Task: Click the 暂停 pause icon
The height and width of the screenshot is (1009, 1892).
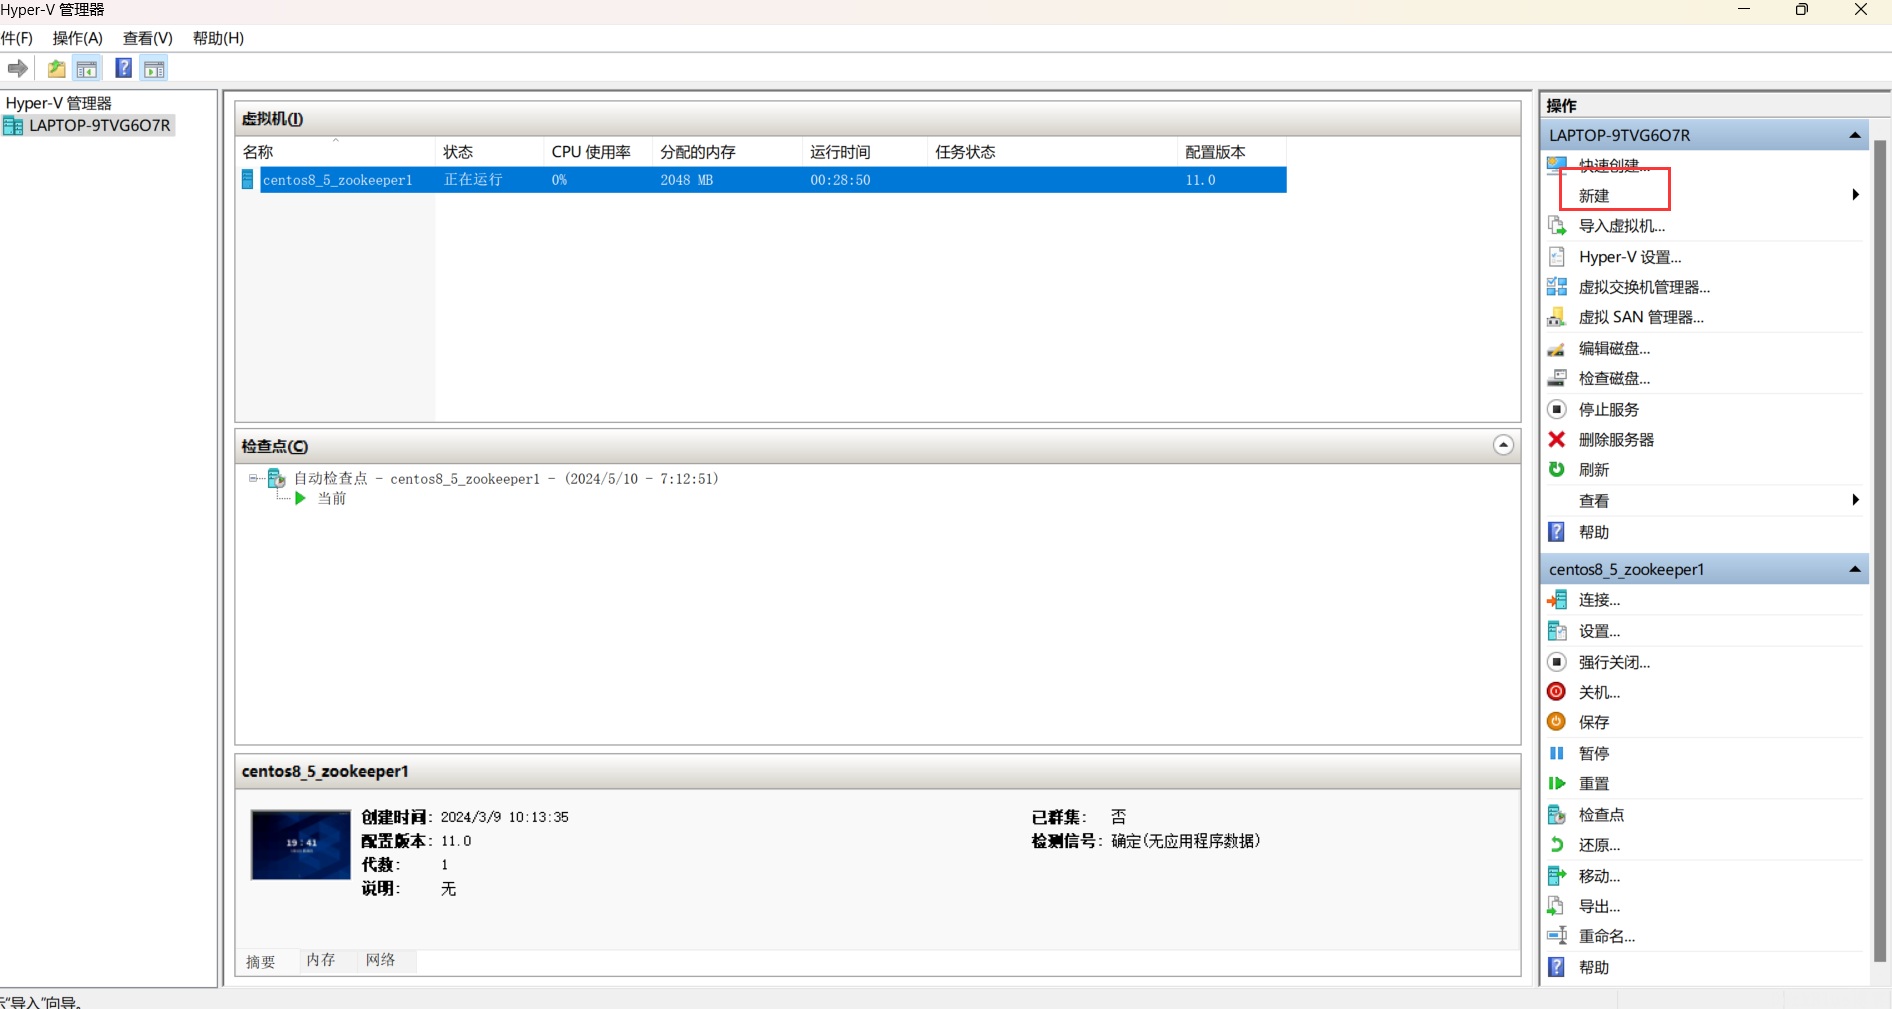Action: click(x=1557, y=753)
